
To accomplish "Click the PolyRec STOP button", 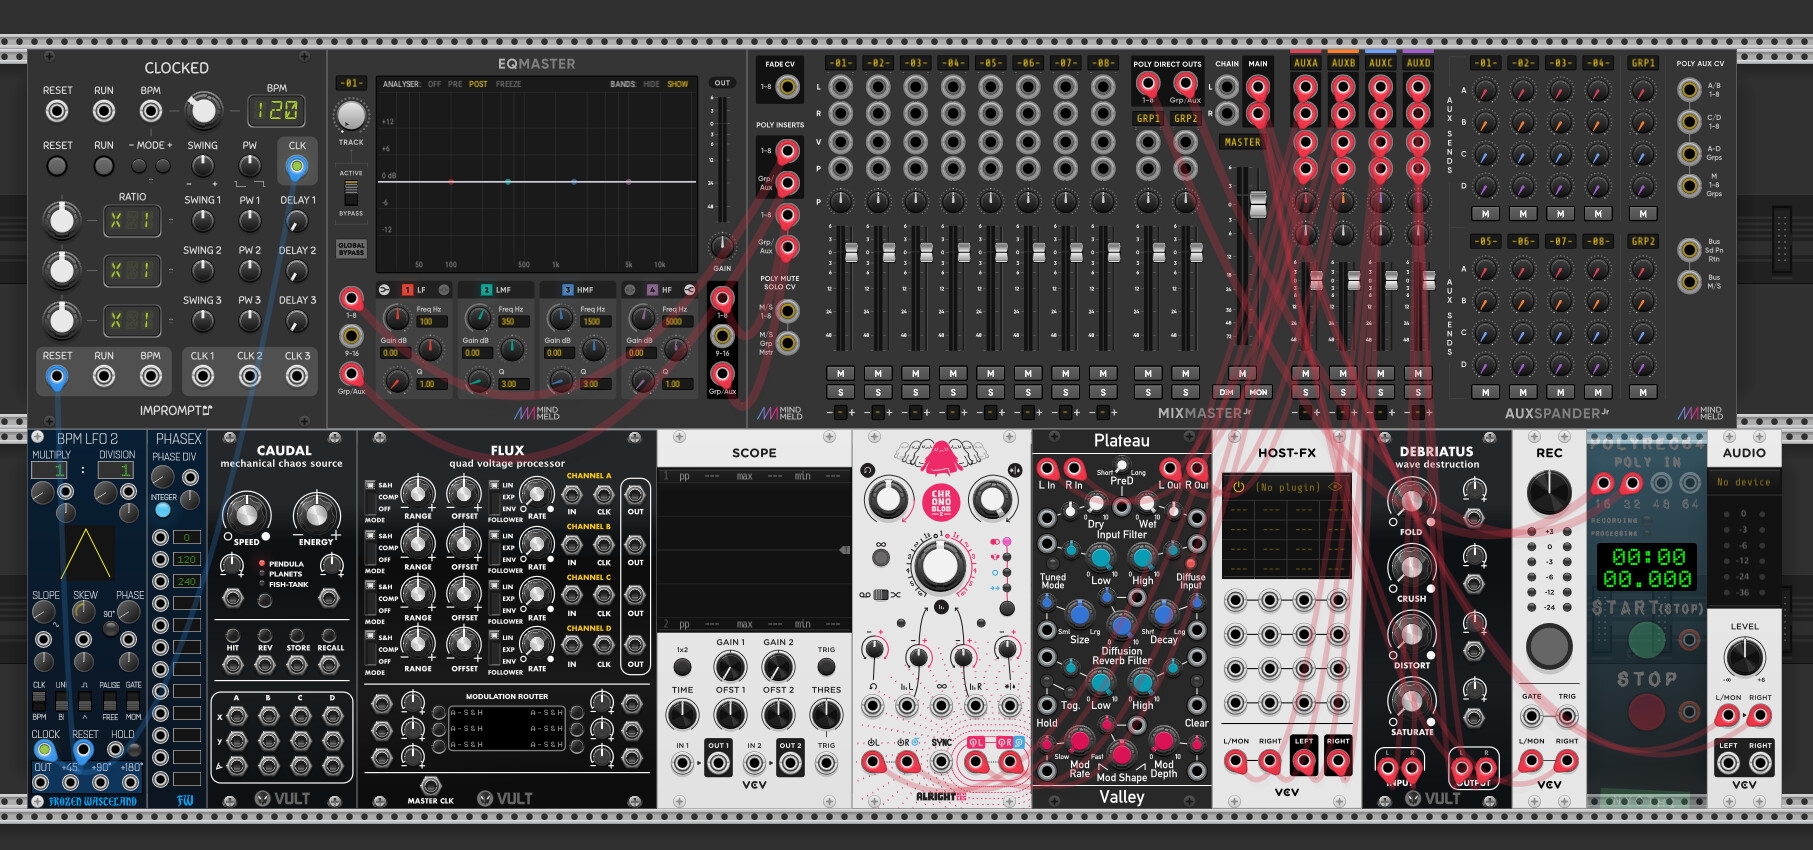I will pyautogui.click(x=1647, y=711).
